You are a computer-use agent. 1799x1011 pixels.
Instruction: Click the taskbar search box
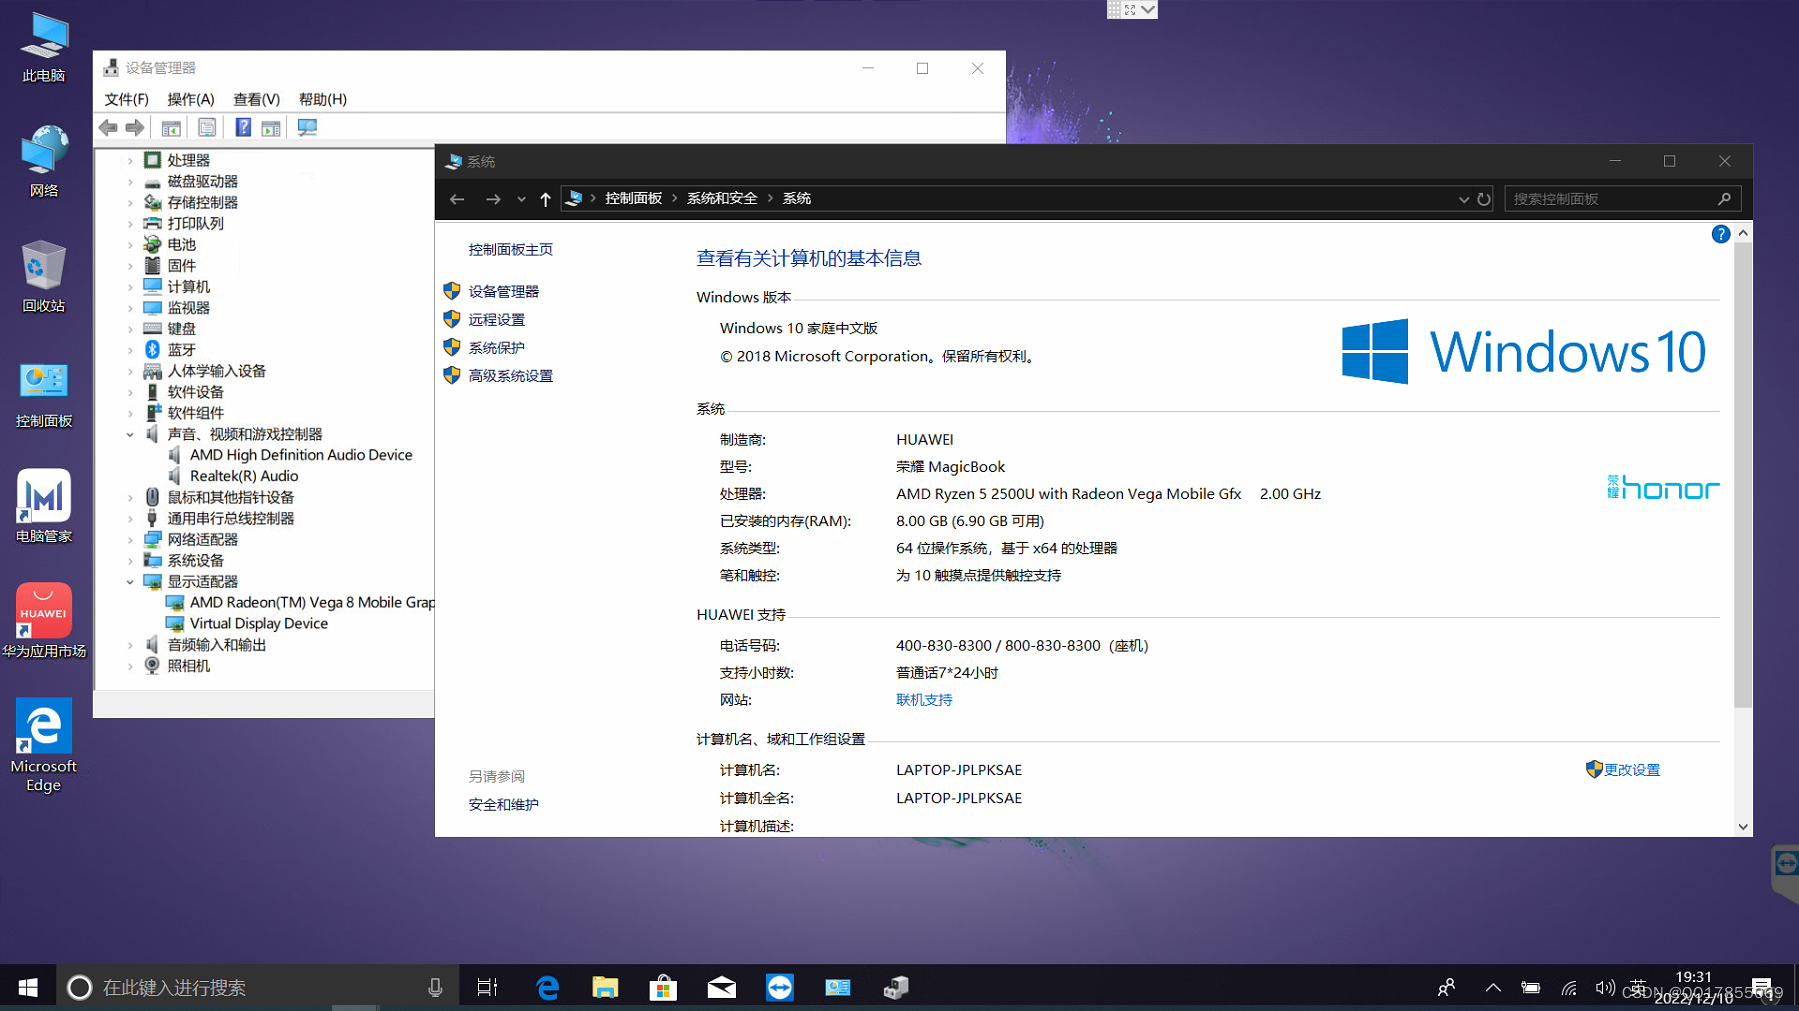click(257, 988)
